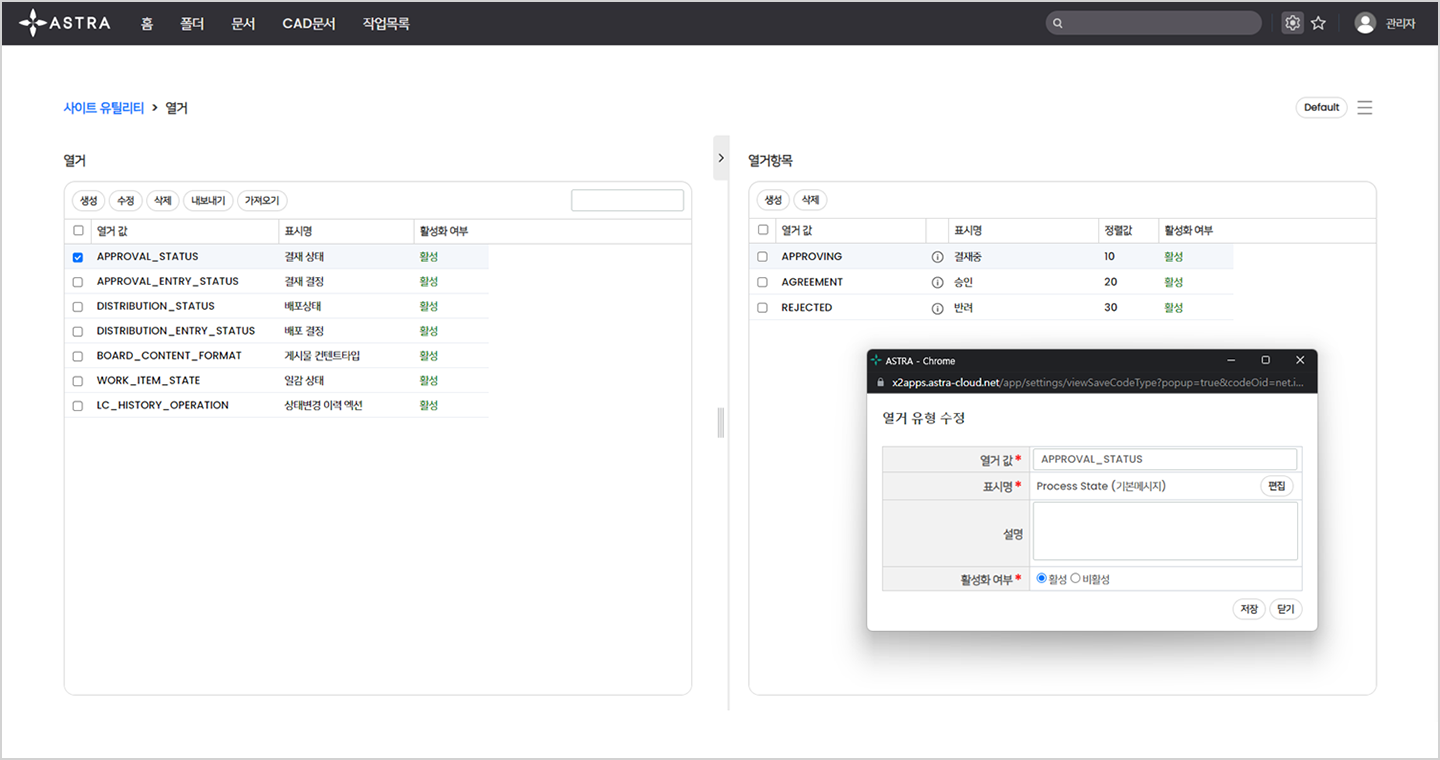Screen dimensions: 1440x760
Task: Open the 관리자 user avatar icon
Action: 1365,23
